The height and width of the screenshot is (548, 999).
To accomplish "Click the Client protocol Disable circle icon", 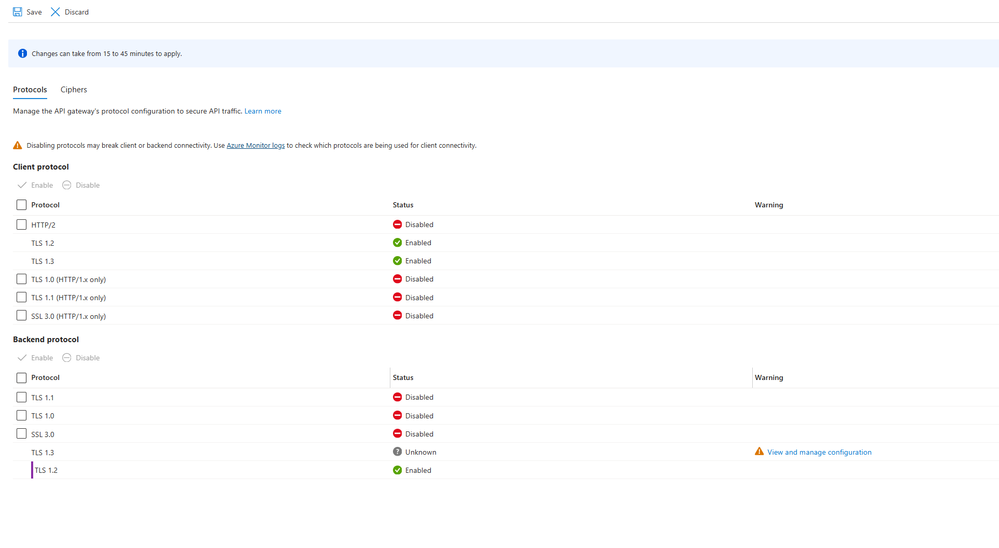I will point(66,185).
